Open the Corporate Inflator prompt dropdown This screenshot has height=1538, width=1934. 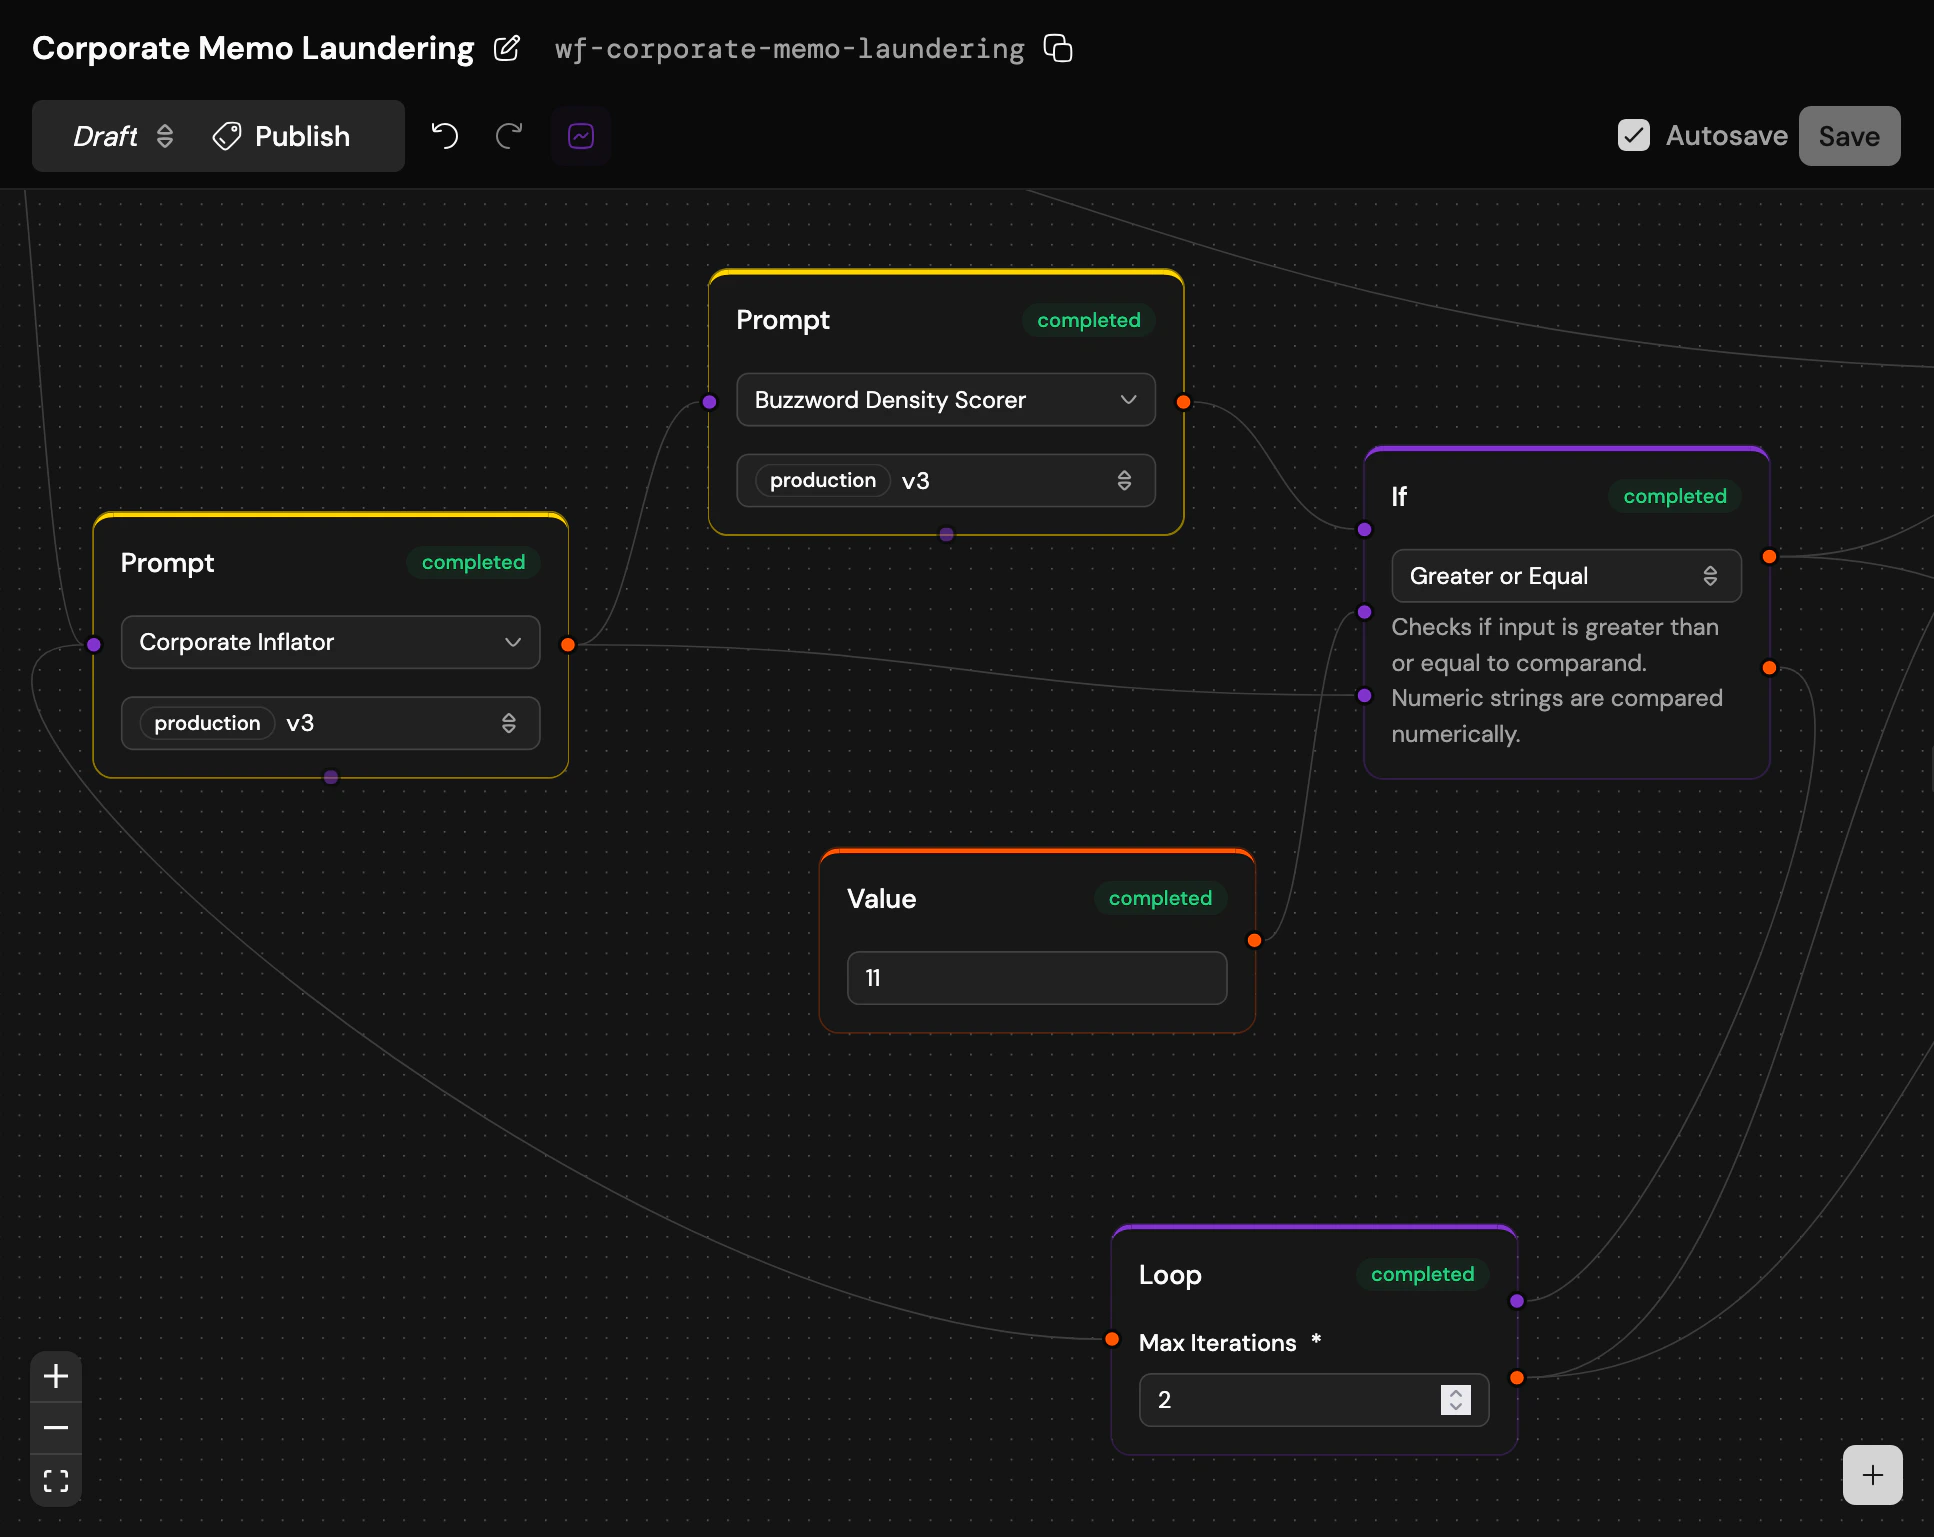[330, 642]
